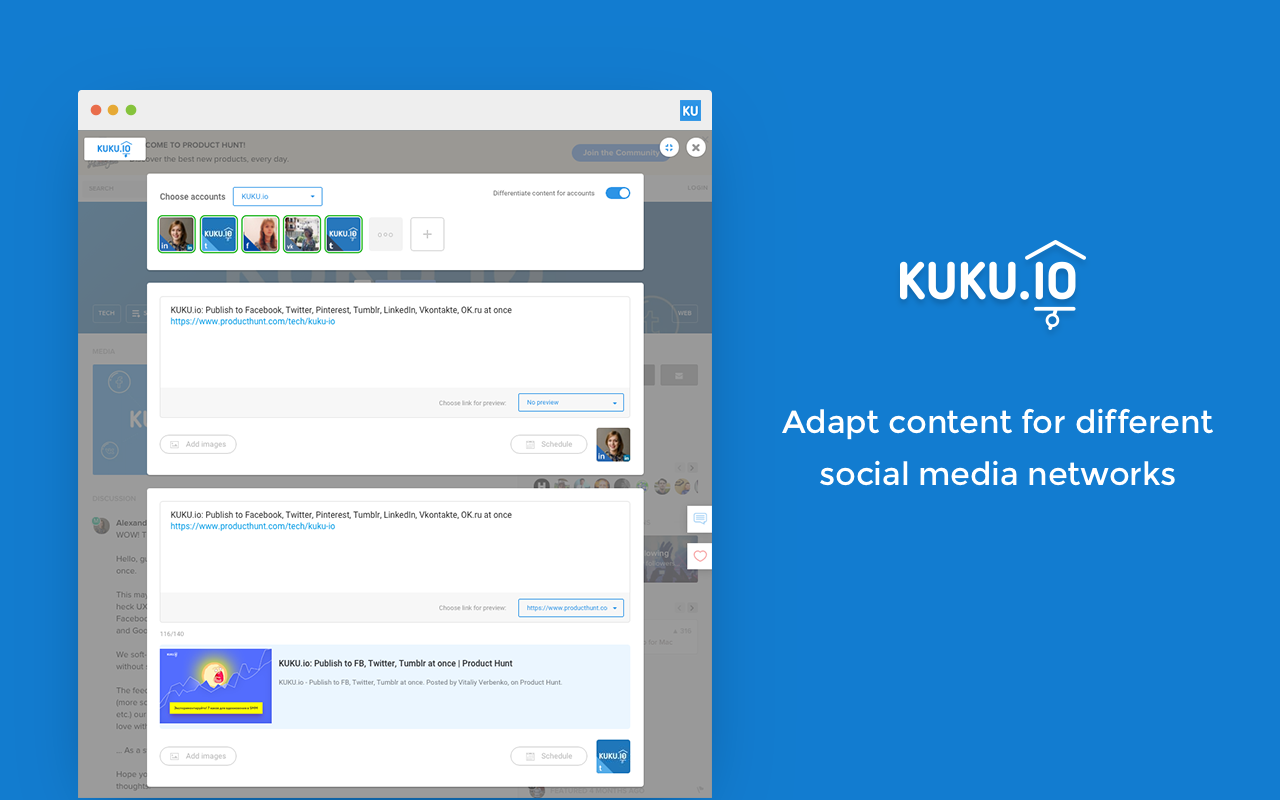Click the 116/140 character counter
The image size is (1280, 800).
click(x=172, y=634)
